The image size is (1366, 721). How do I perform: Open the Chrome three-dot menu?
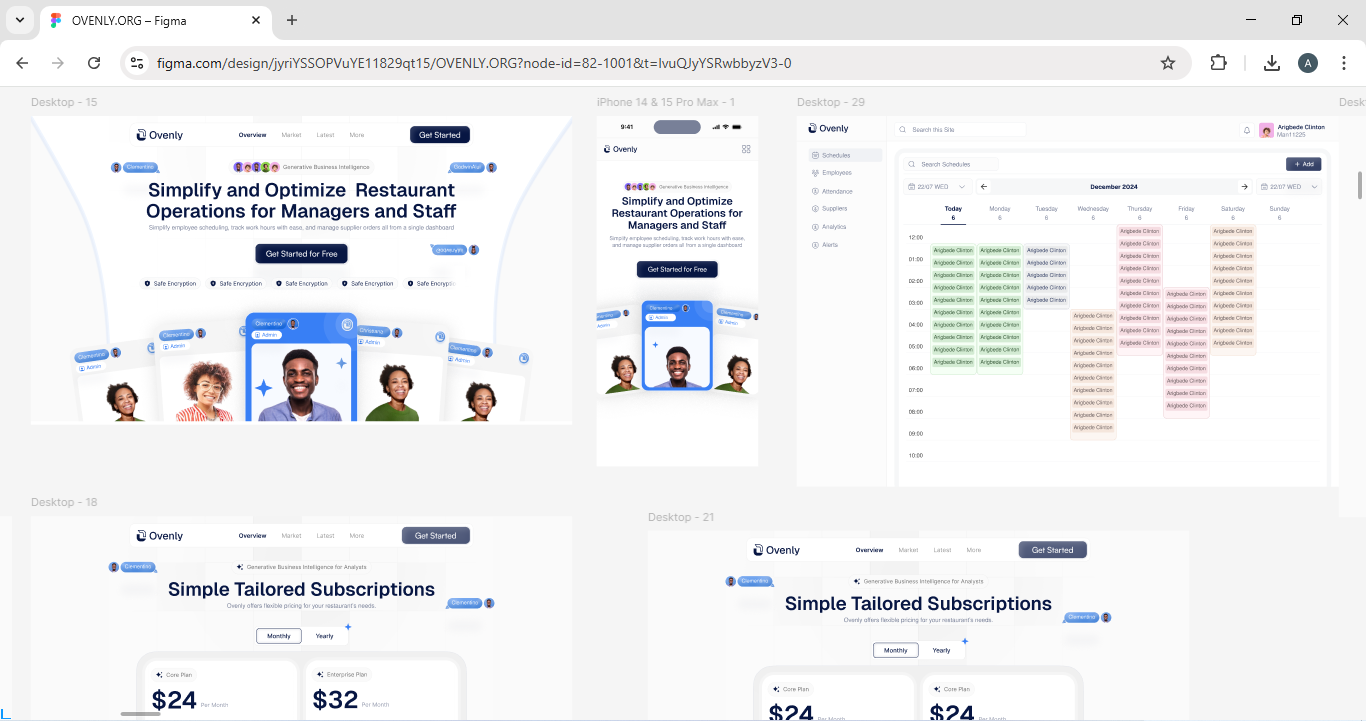pos(1342,63)
